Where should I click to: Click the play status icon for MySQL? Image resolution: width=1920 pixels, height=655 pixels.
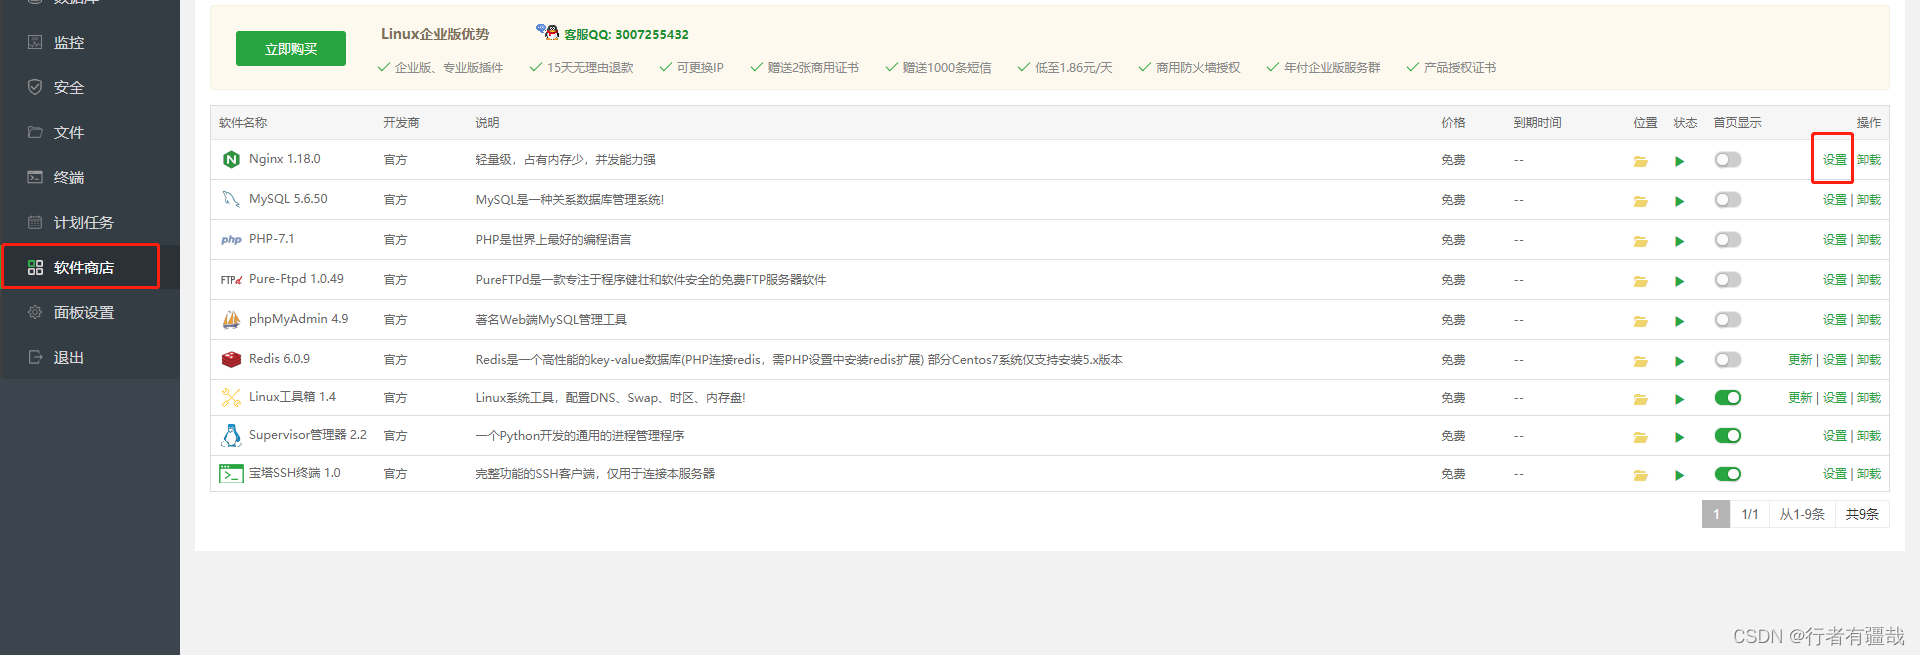[1679, 201]
